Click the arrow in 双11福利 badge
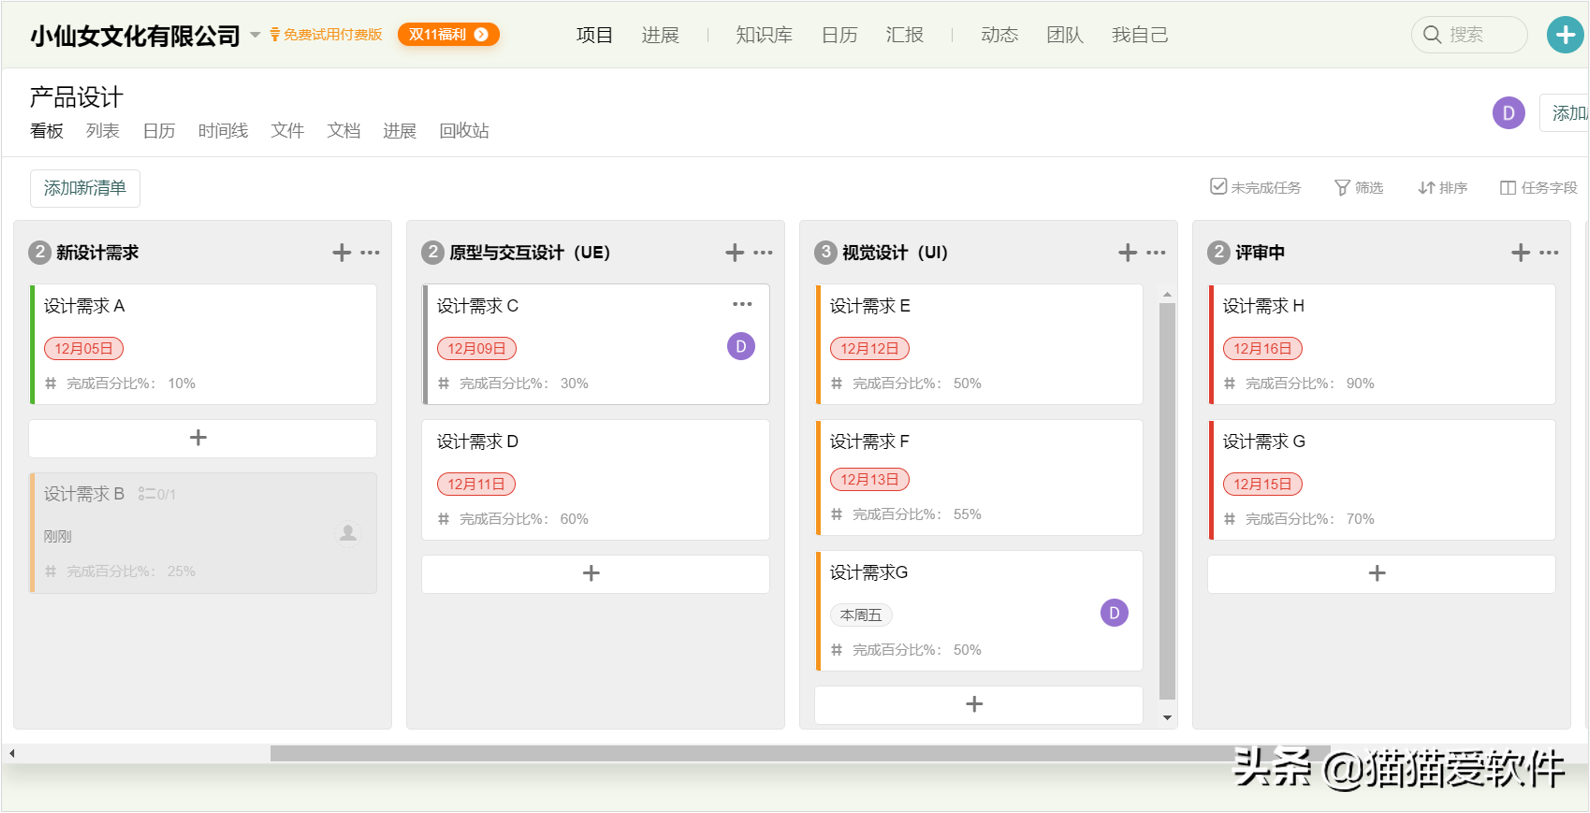The width and height of the screenshot is (1590, 813). (x=481, y=34)
